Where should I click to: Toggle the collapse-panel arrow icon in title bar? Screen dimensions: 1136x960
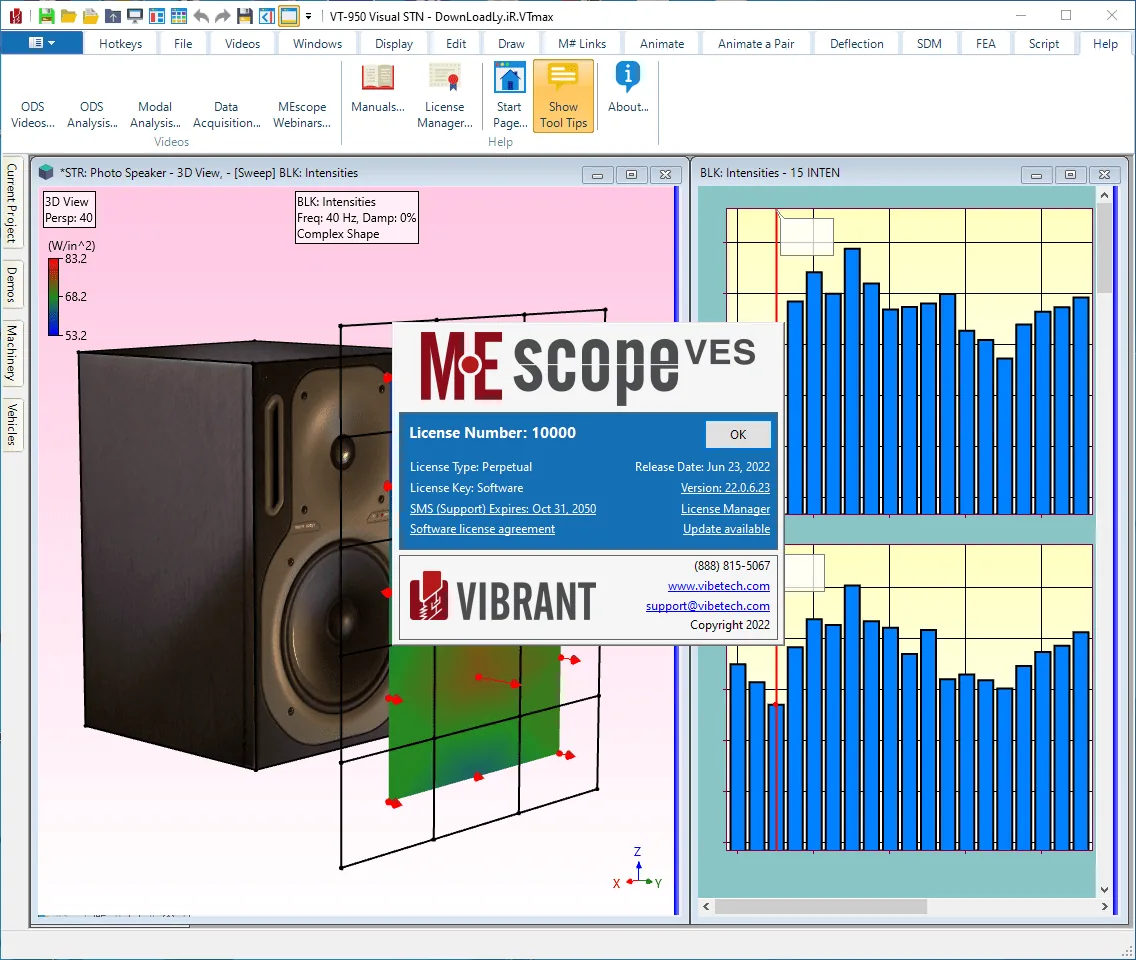point(267,15)
